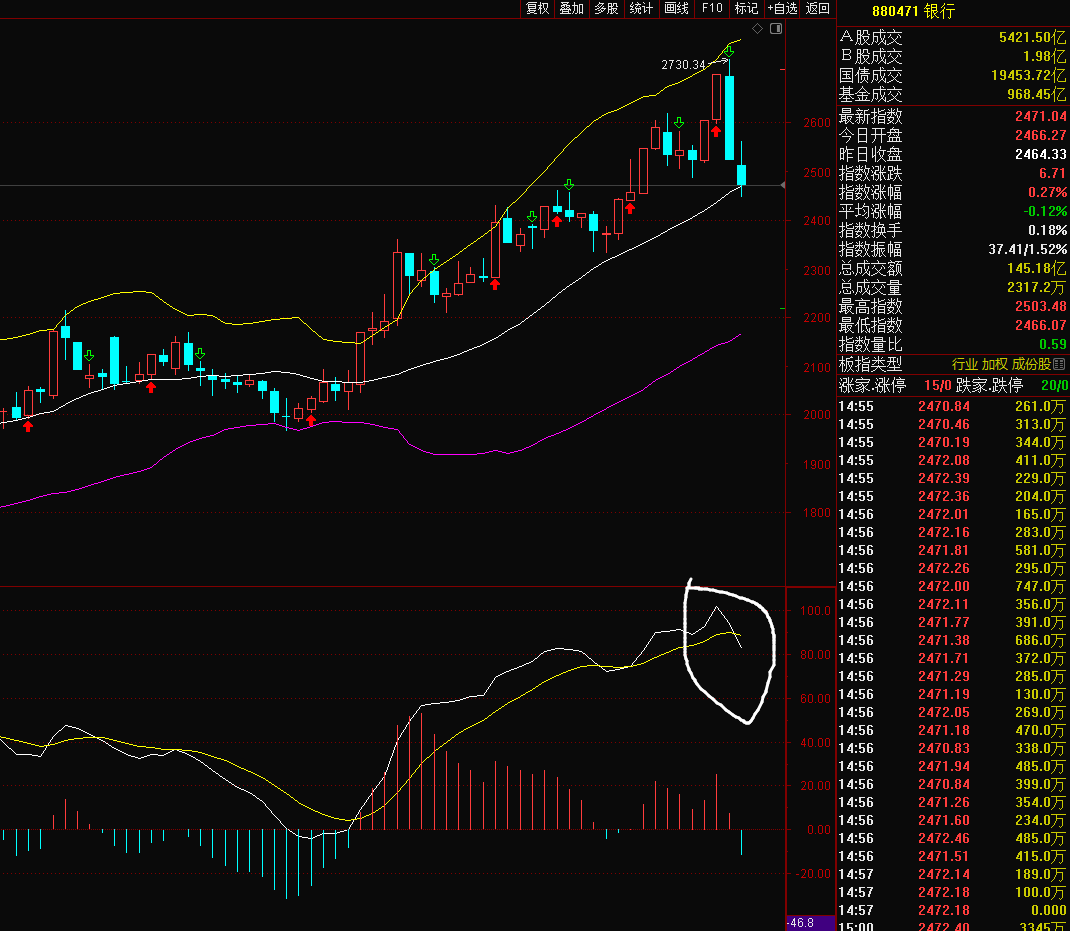The height and width of the screenshot is (931, 1070).
Task: Click the 加权 weighted label
Action: (995, 365)
